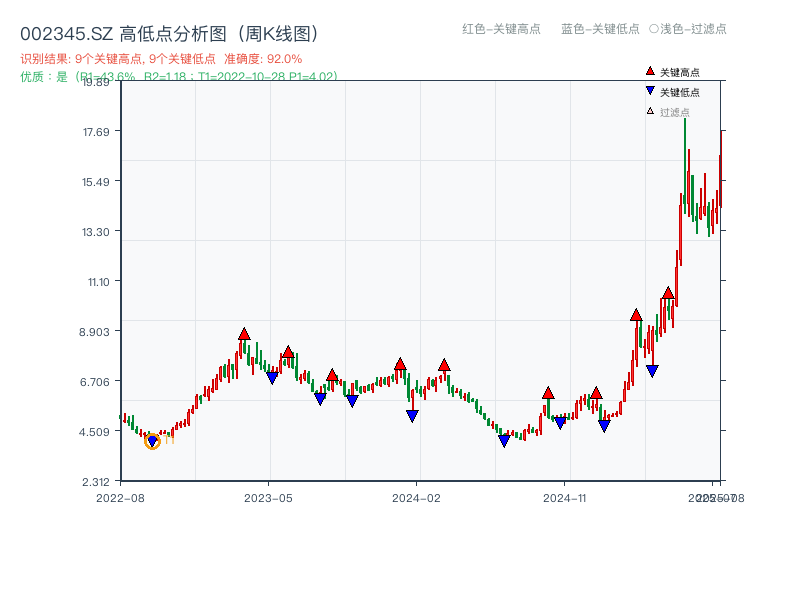Select the blue low triangle near 7.1 in the 2025 rally
Image resolution: width=800 pixels, height=600 pixels.
(652, 371)
